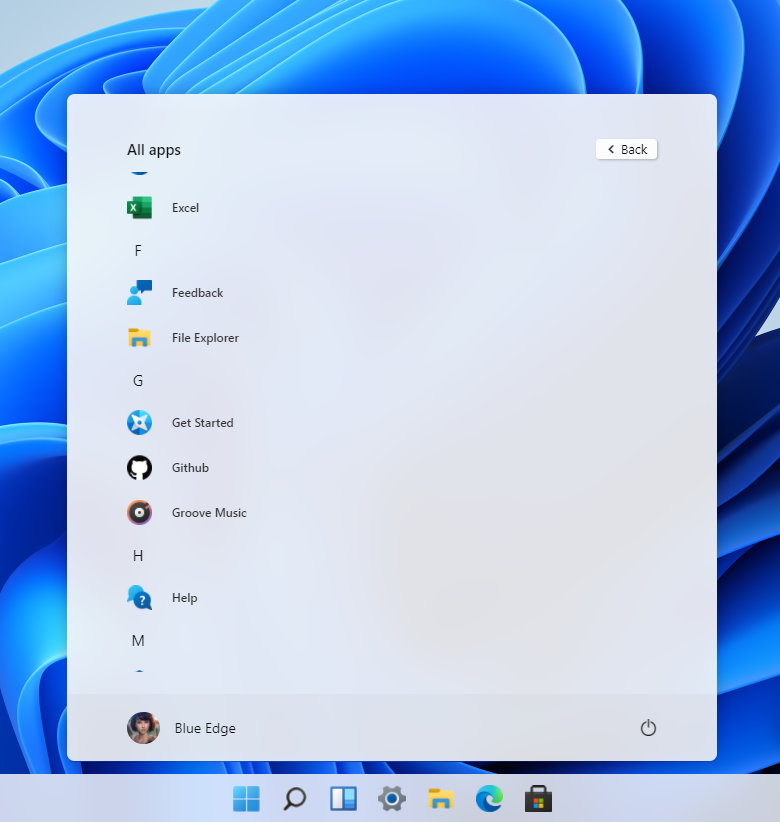This screenshot has width=780, height=822.
Task: Click the Get Started label text
Action: pos(203,423)
